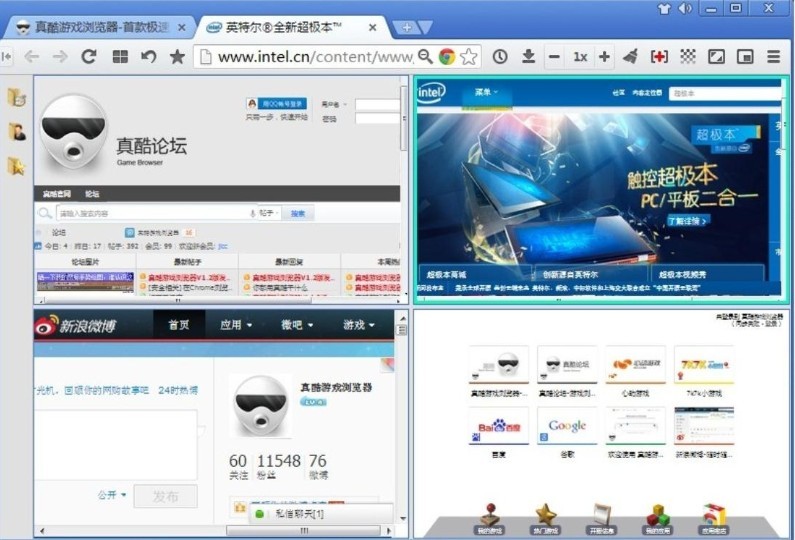Screen dimensions: 795x540
Task: Toggle bookmark star inside the address bar
Action: click(x=468, y=57)
